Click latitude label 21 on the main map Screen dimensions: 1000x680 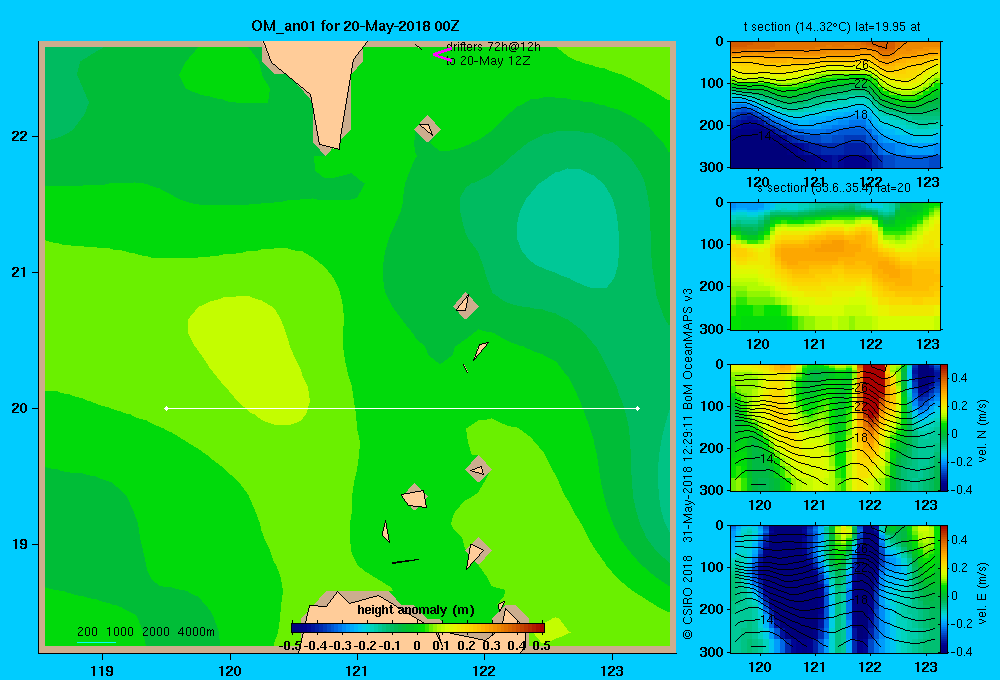coord(20,272)
